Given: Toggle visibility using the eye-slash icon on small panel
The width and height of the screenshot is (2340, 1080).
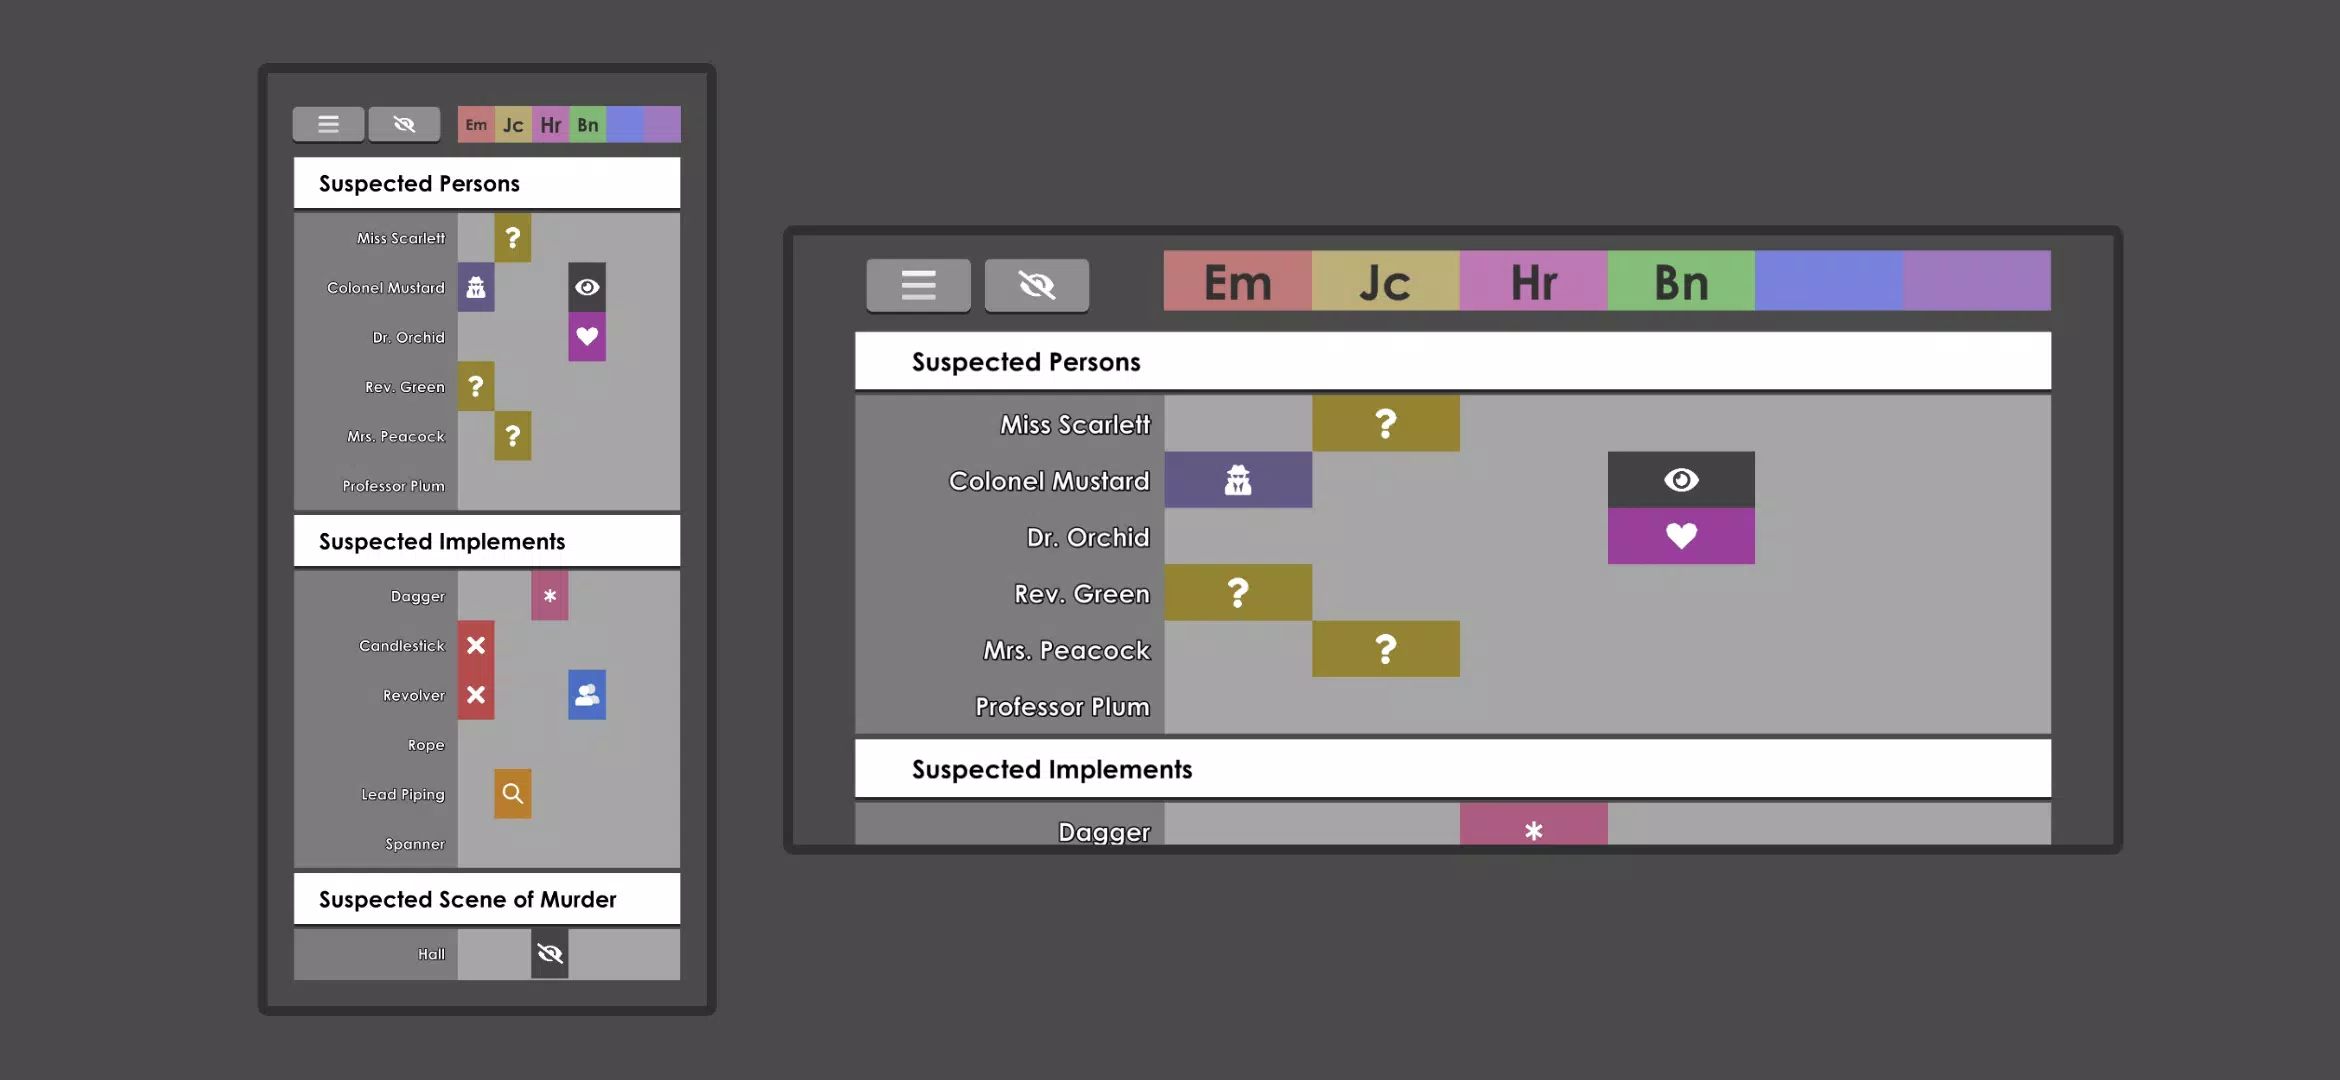Looking at the screenshot, I should coord(404,124).
